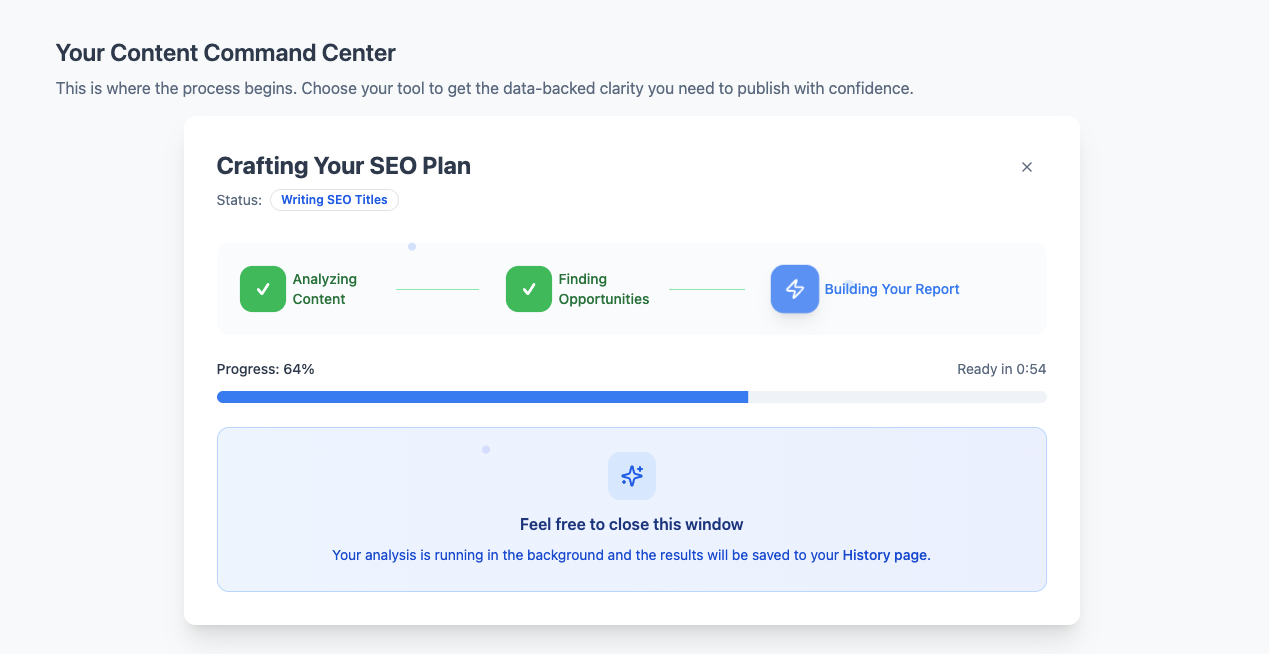
Task: Click the lightning bolt Building Your Report icon
Action: point(795,289)
